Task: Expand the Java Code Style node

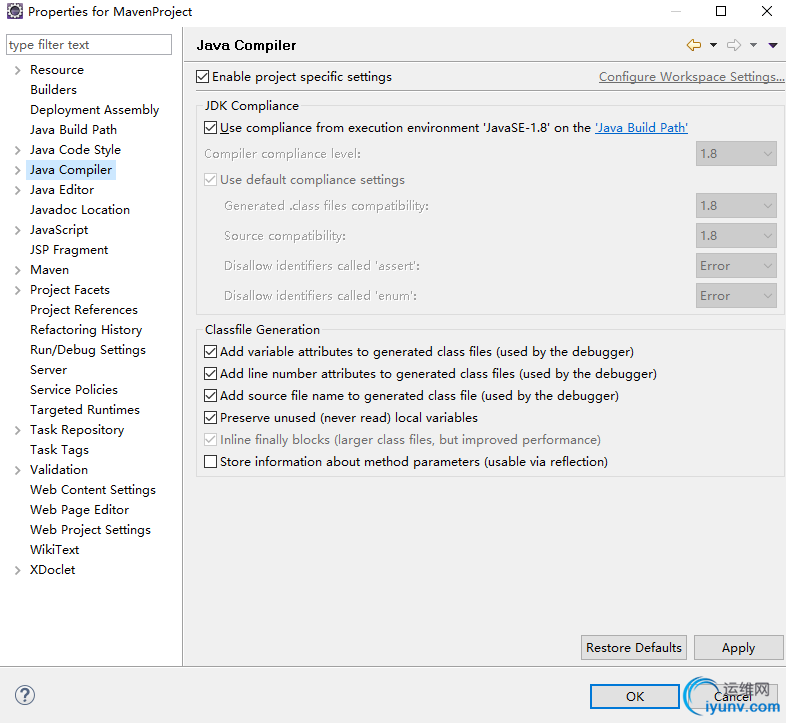Action: [x=18, y=150]
